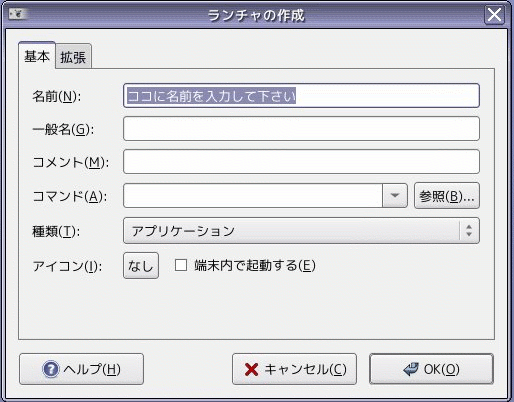Image resolution: width=514 pixels, height=402 pixels.
Task: Open help with ヘルプ(H) button
Action: (x=82, y=369)
